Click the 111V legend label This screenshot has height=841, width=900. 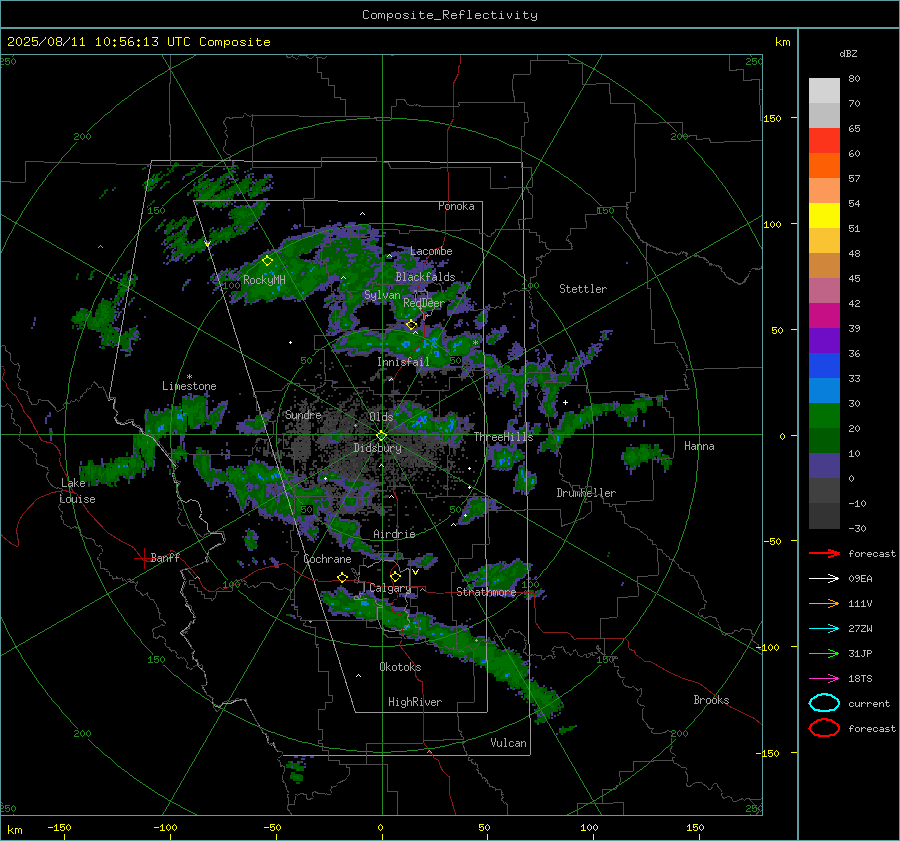coord(860,603)
